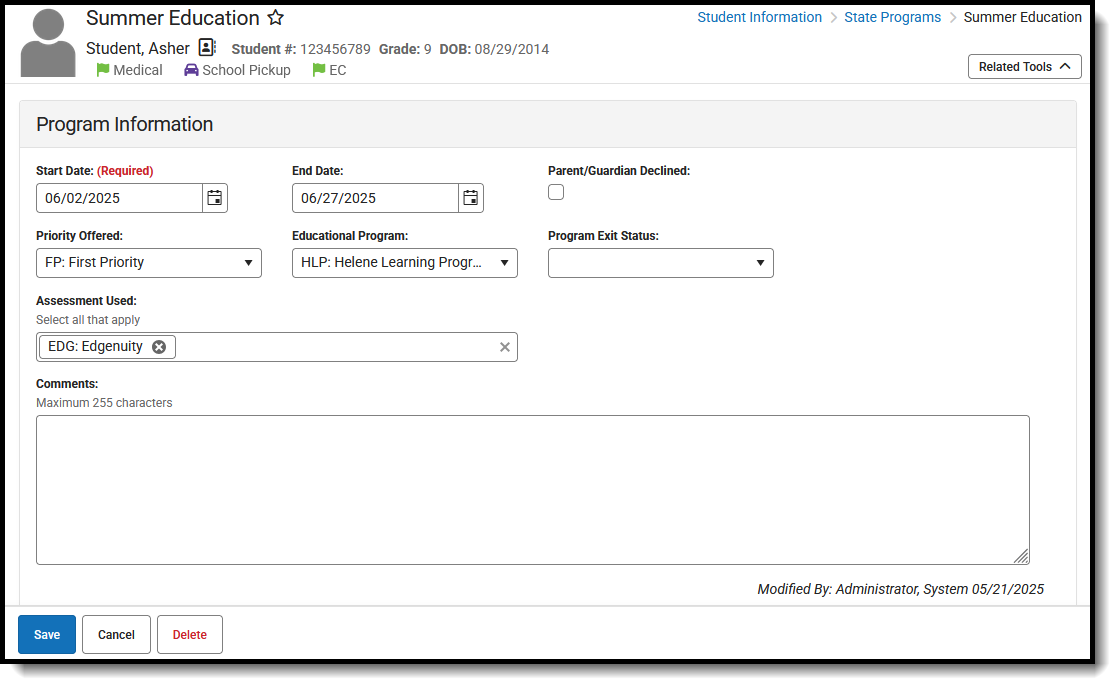Click student name Student, Asher
This screenshot has width=1120, height=689.
138,49
